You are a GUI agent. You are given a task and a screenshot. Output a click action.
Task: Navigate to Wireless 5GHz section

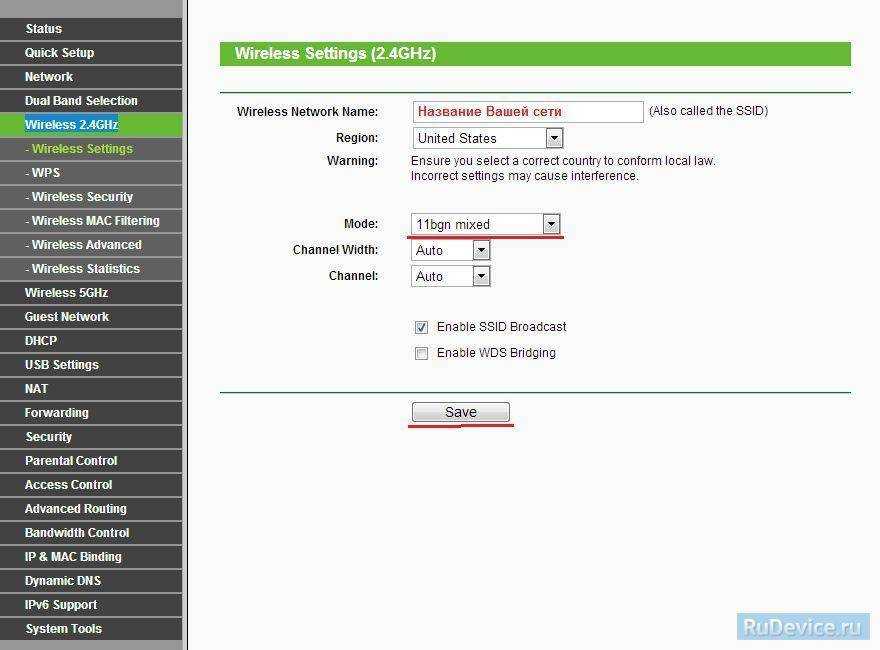tap(66, 293)
